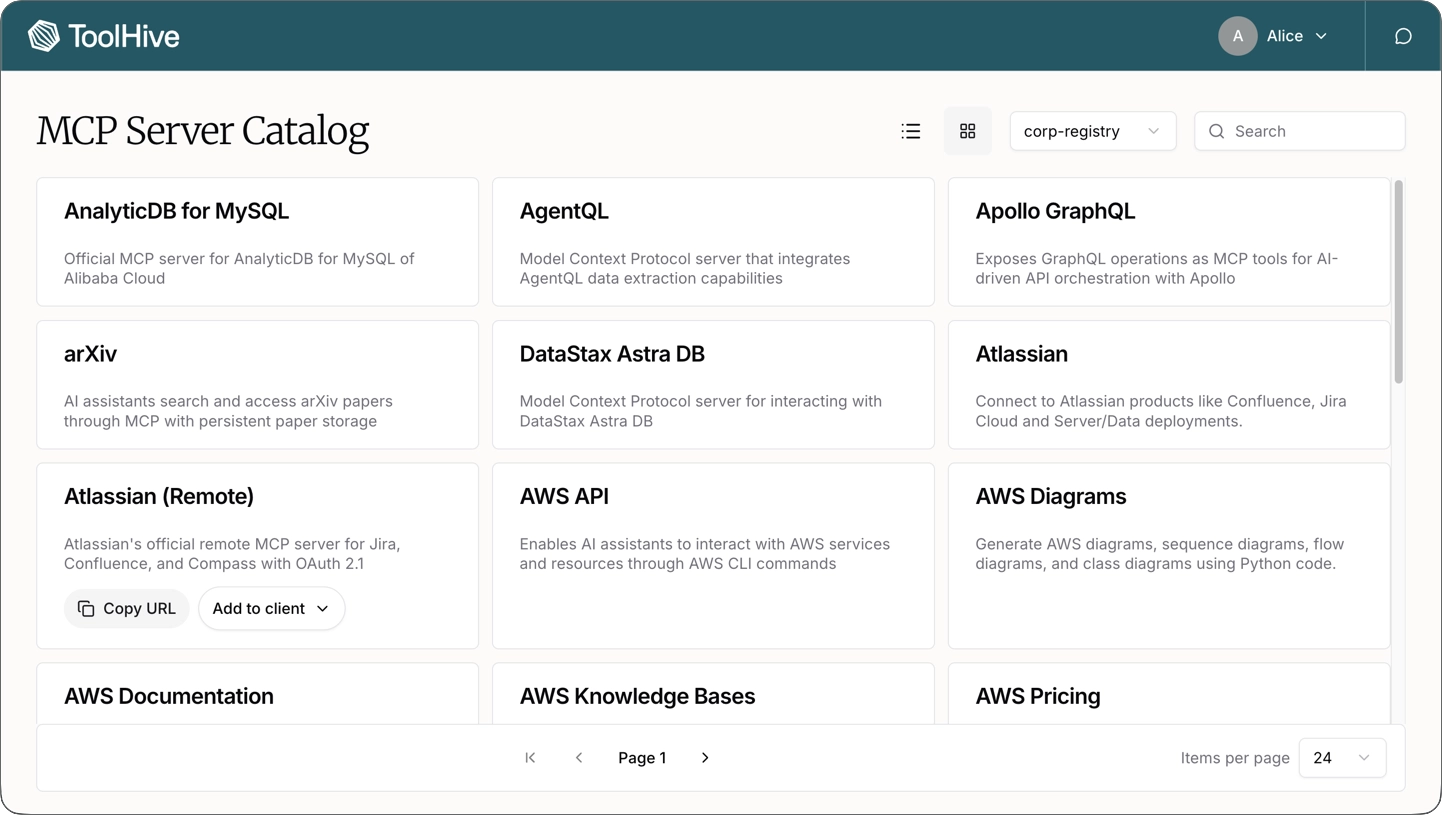Open the AWS Knowledge Bases card

(x=713, y=694)
